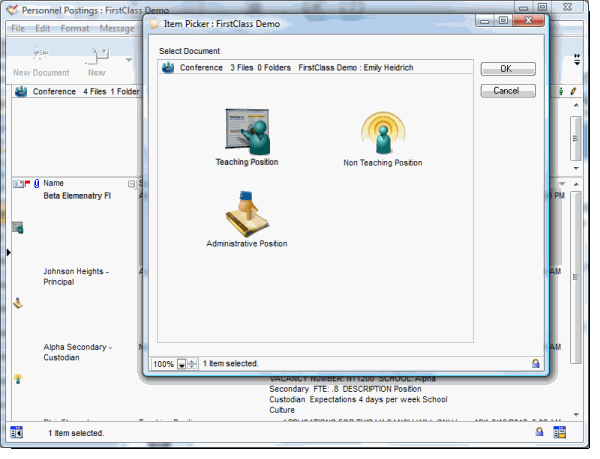Select the Non Teaching Position icon
The height and width of the screenshot is (459, 600).
tap(382, 132)
